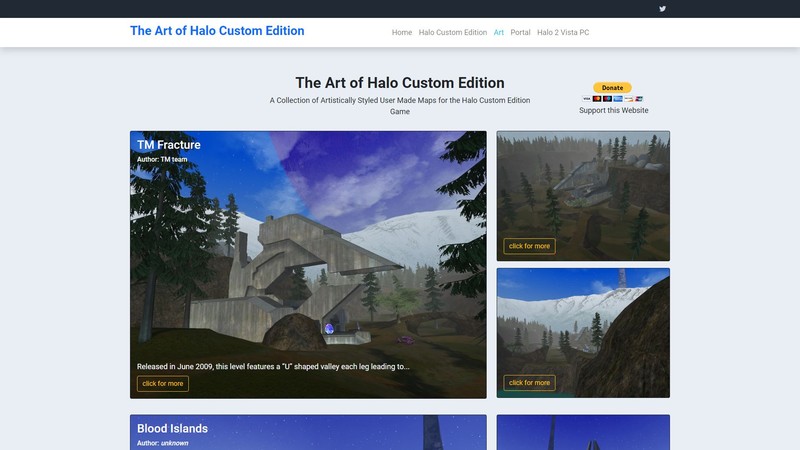Open the Portal nav link
Screen dimensions: 800x450
tap(520, 32)
